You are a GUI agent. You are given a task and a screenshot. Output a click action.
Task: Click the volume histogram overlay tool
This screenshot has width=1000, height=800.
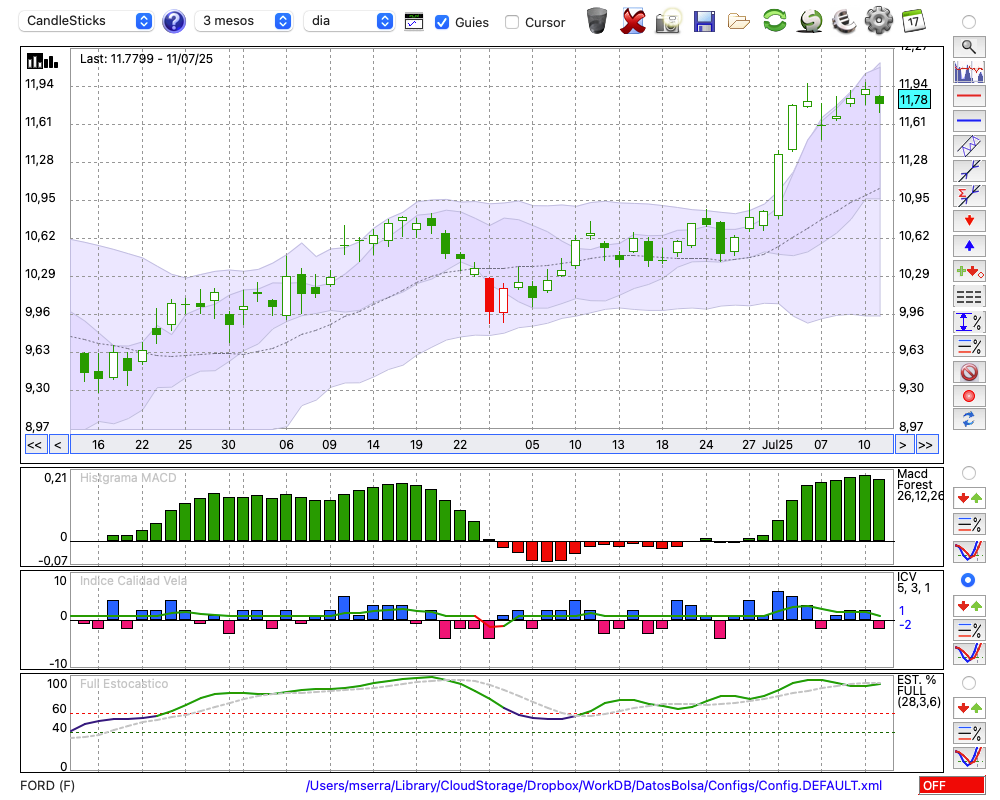click(969, 71)
